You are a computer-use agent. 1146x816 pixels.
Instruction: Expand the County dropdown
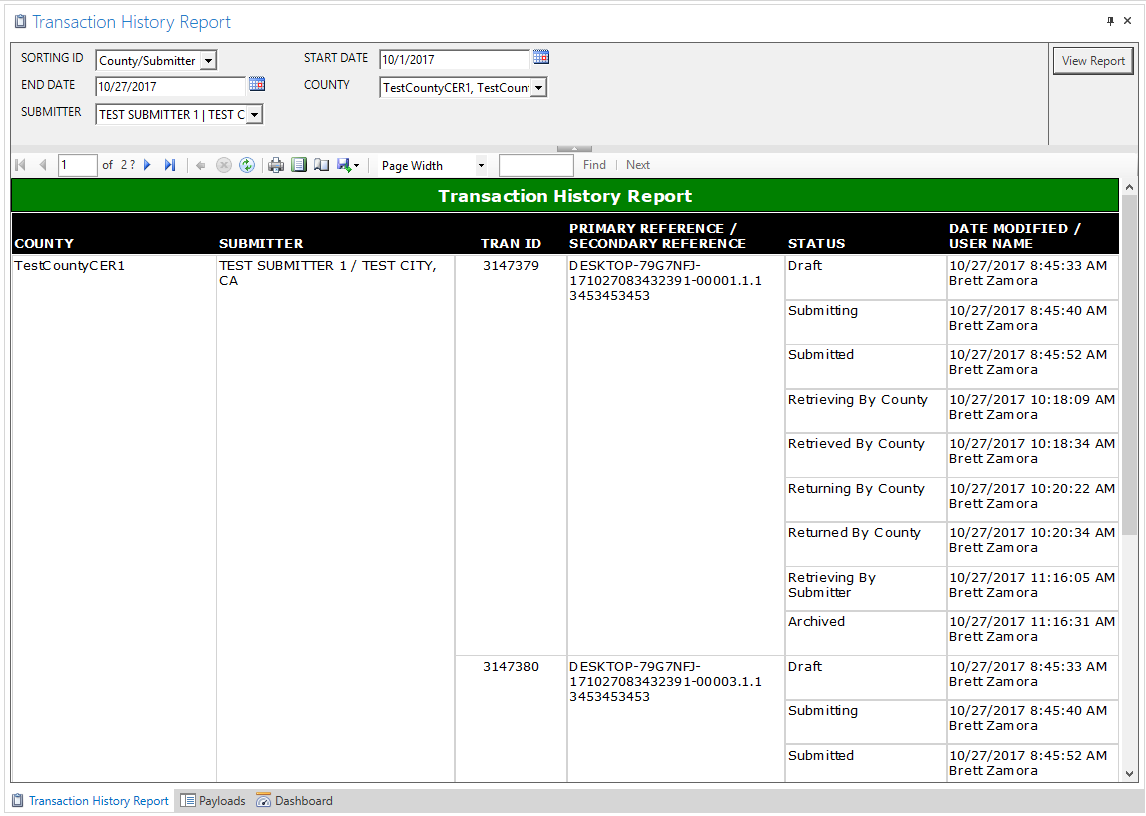pyautogui.click(x=538, y=88)
